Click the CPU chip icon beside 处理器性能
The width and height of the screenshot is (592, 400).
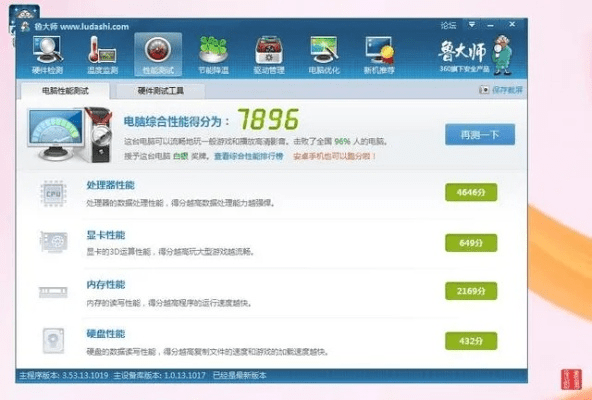pyautogui.click(x=53, y=194)
